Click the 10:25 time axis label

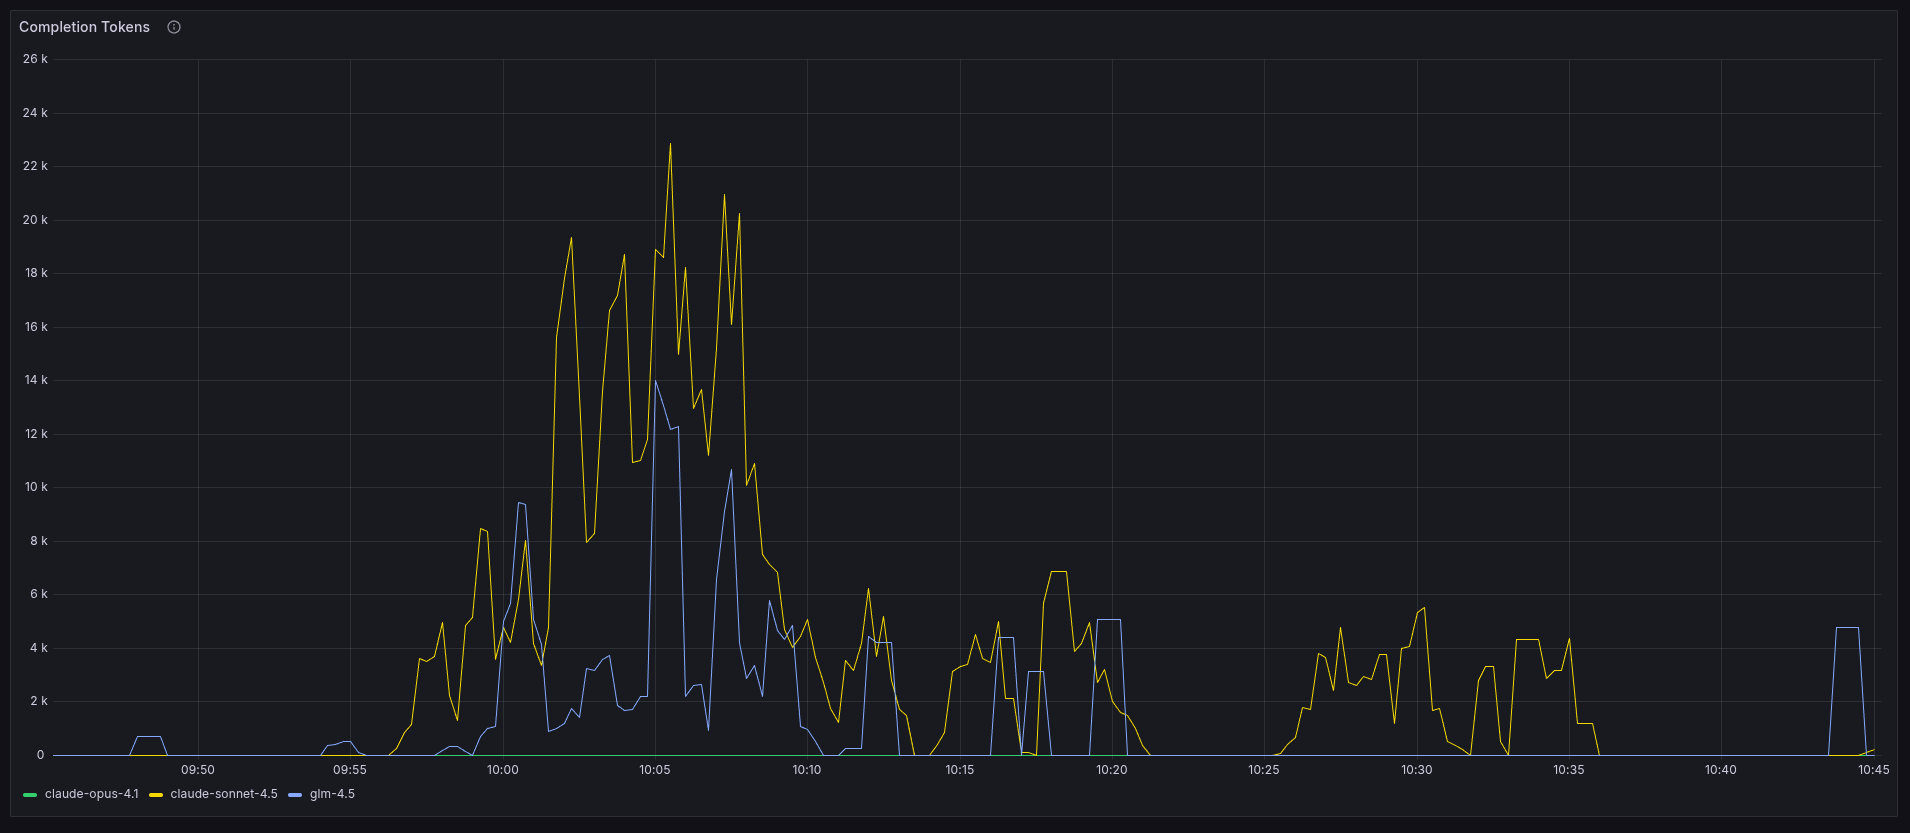(1264, 770)
